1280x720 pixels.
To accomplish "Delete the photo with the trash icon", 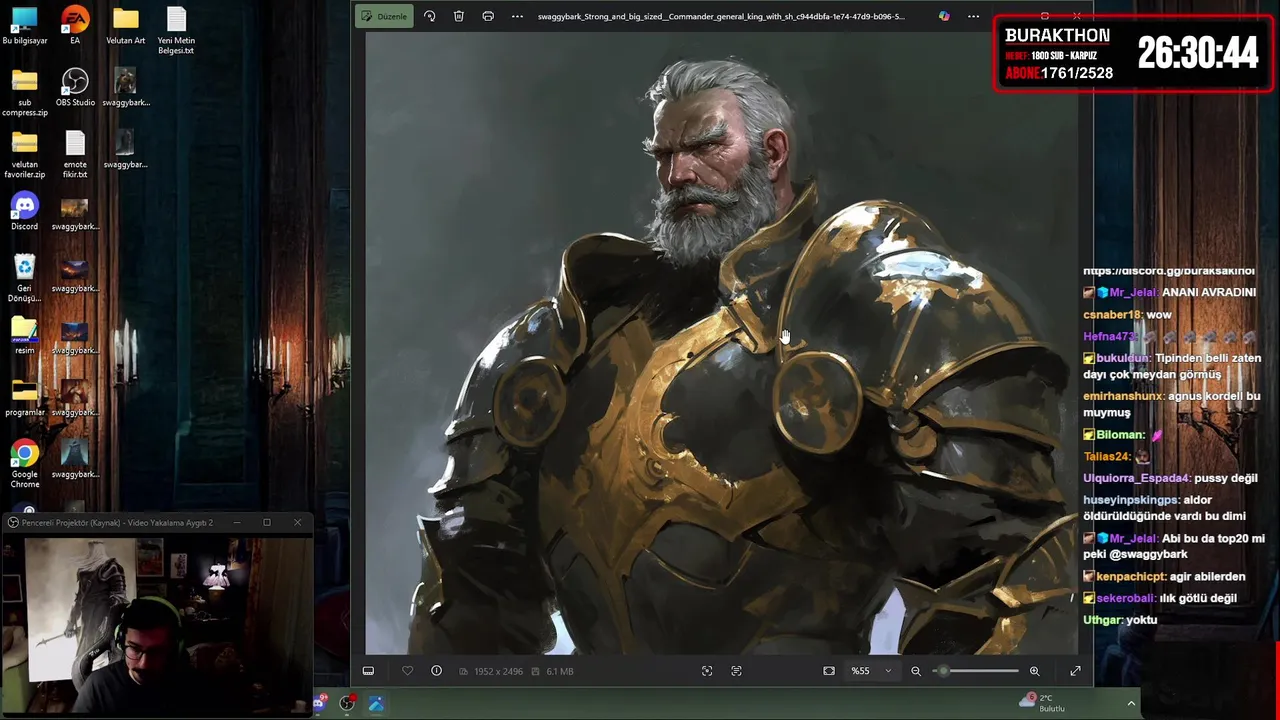I will click(458, 16).
